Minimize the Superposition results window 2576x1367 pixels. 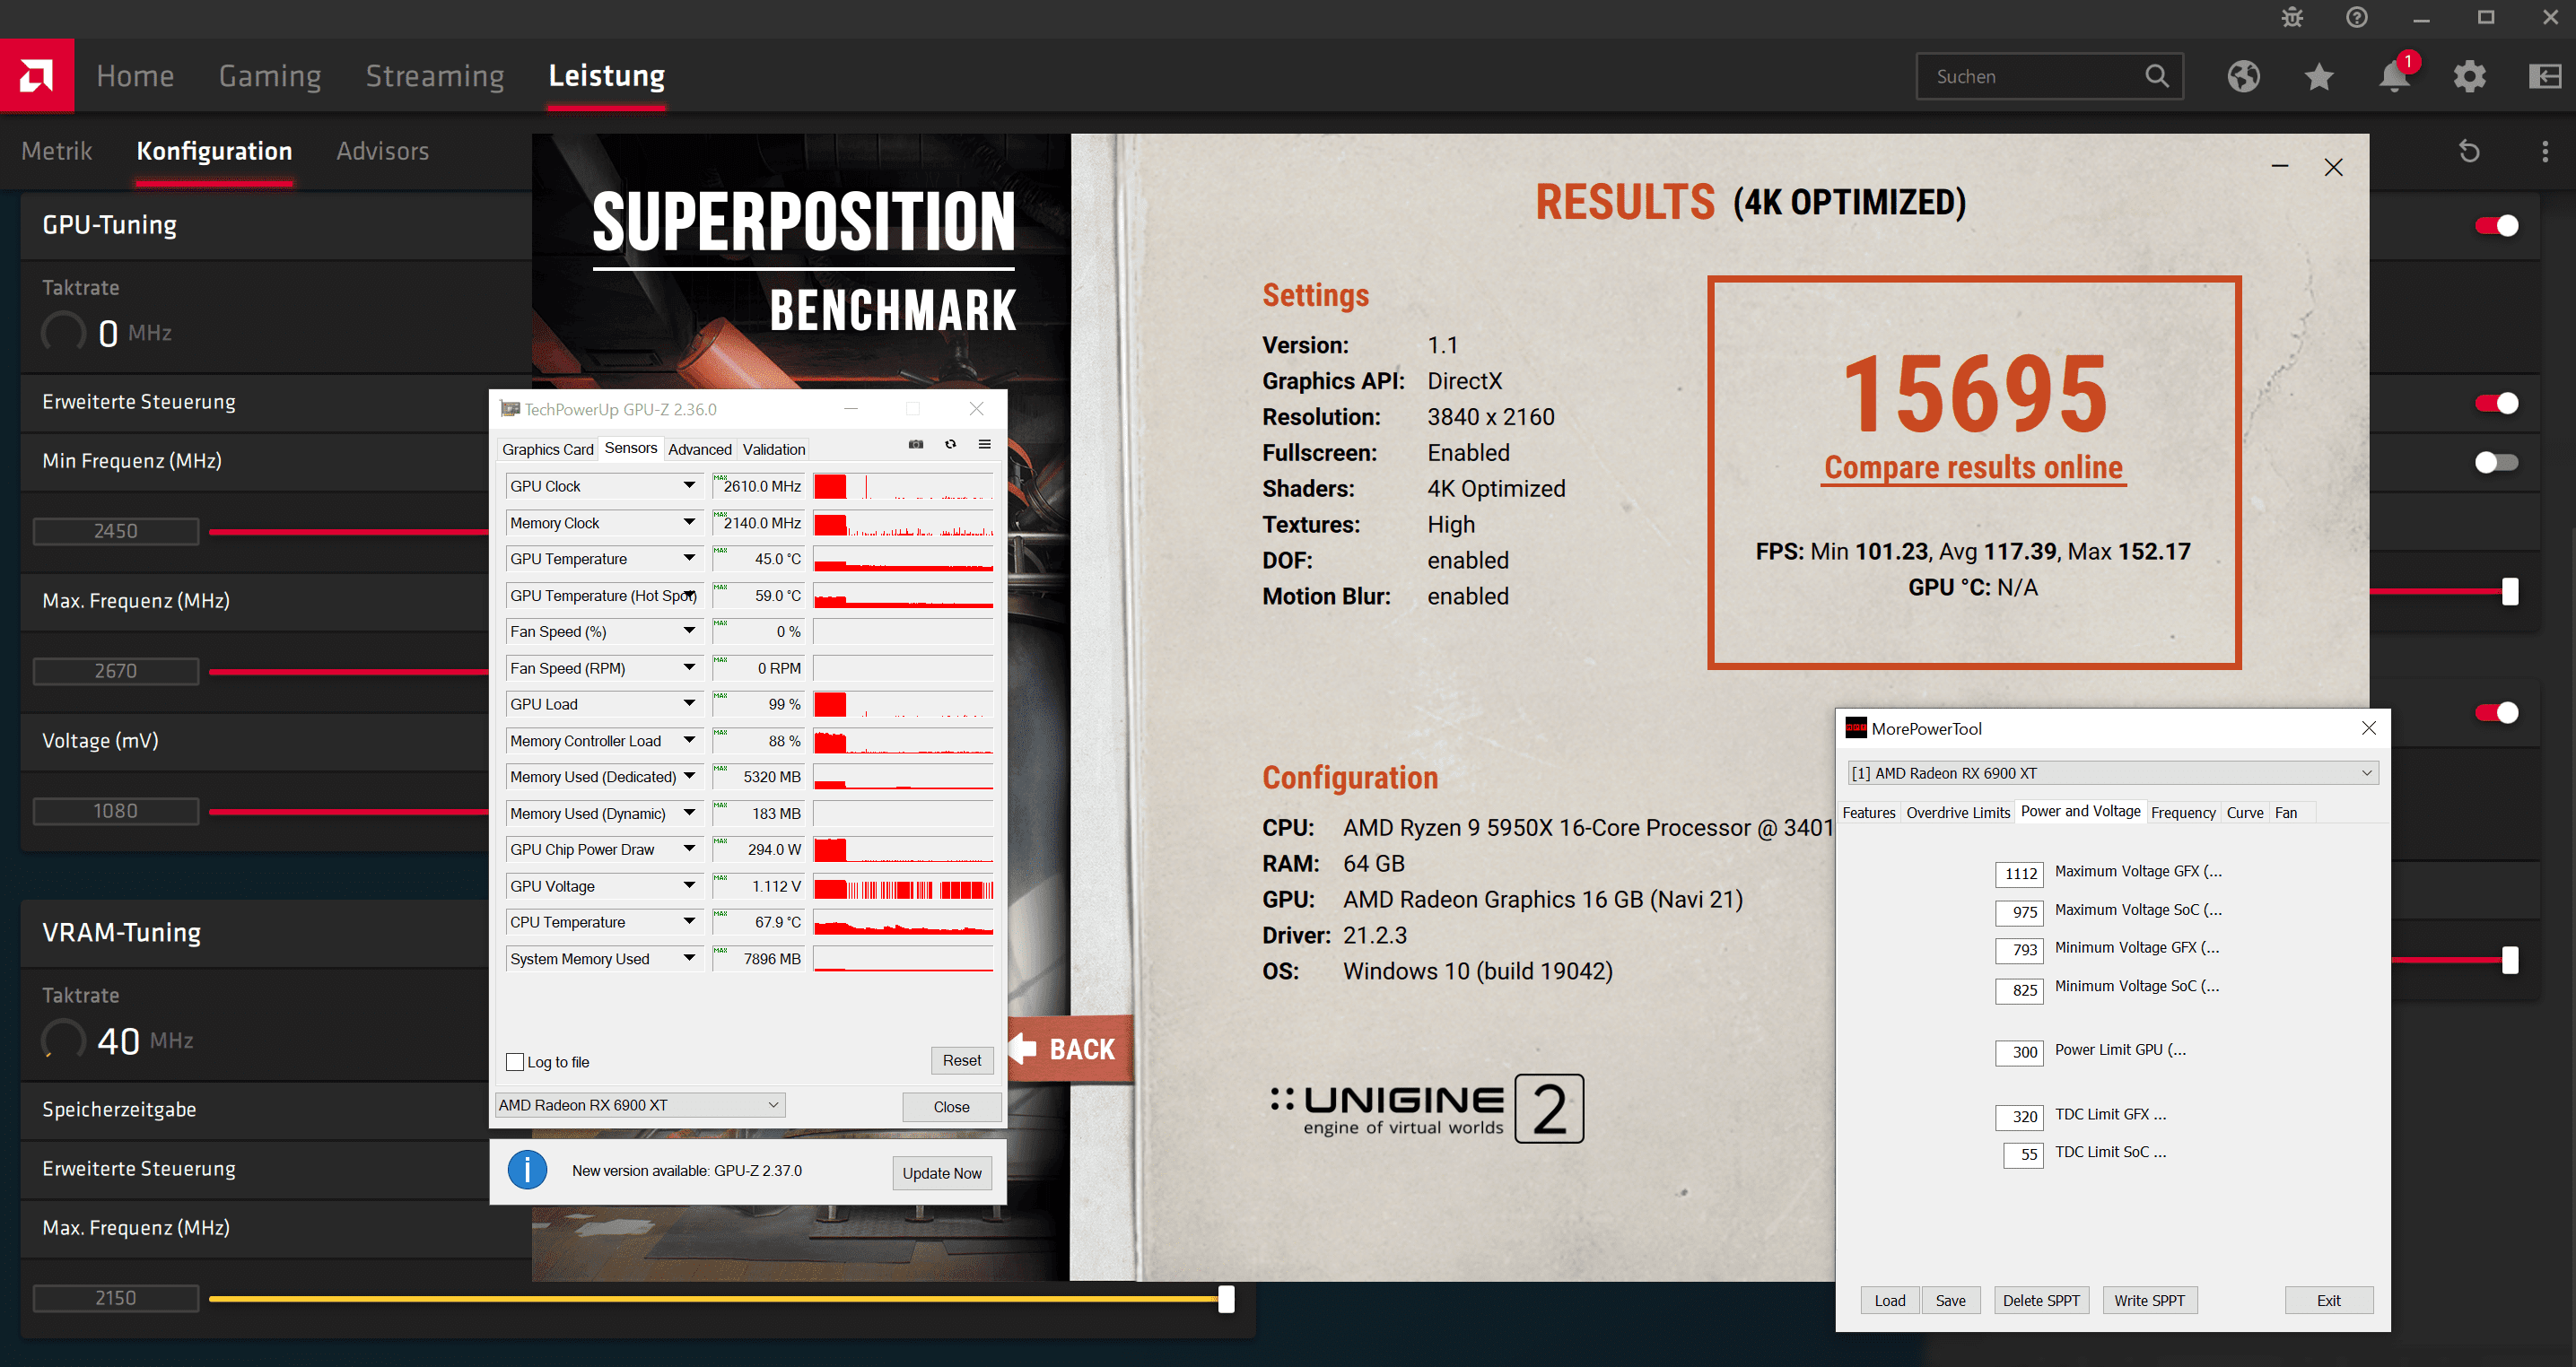click(x=2279, y=167)
